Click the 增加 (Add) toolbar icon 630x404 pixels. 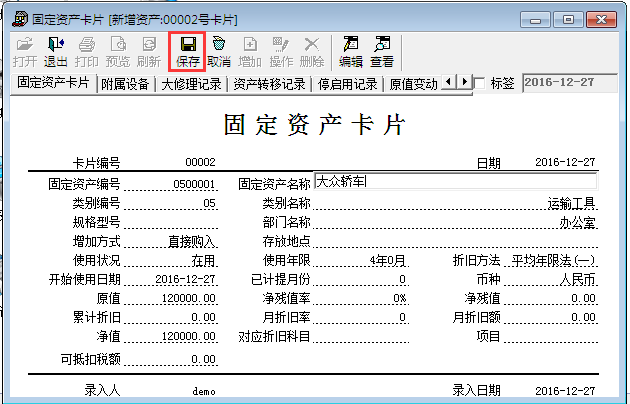tap(251, 51)
